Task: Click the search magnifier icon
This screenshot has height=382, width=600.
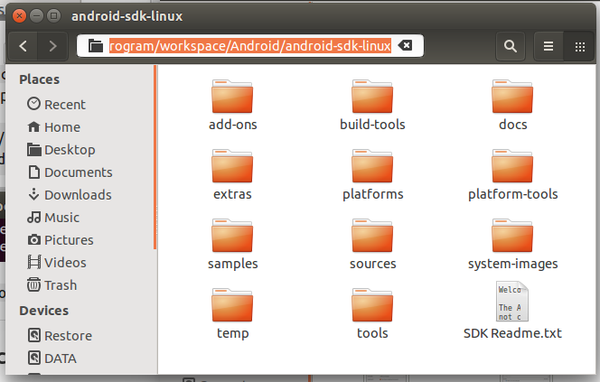Action: [510, 46]
